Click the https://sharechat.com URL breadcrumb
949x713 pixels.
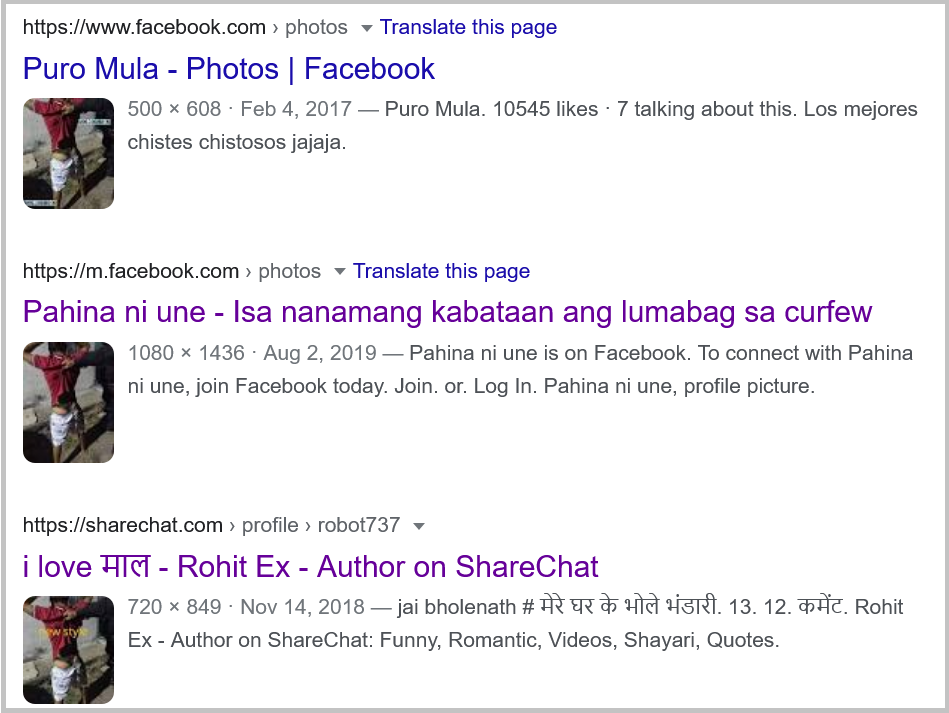point(123,525)
